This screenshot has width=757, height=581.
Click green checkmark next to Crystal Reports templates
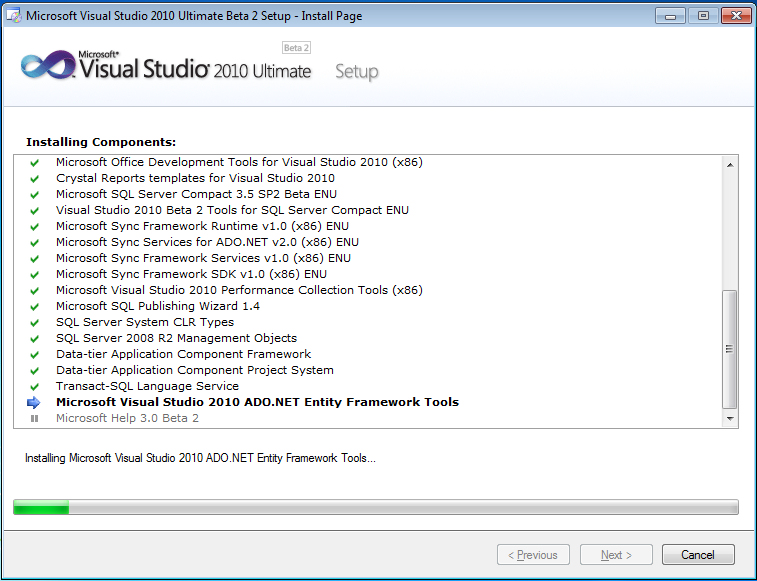pyautogui.click(x=34, y=178)
